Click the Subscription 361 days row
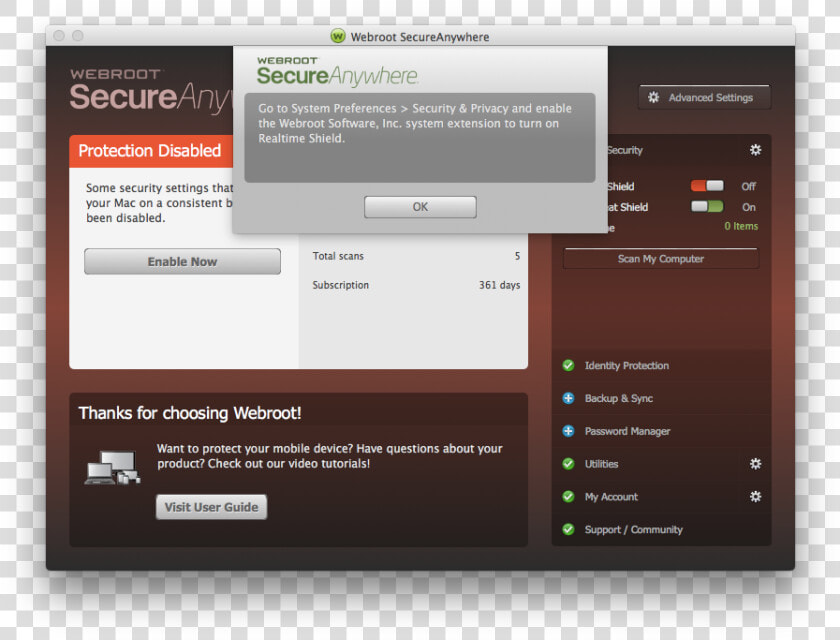Viewport: 840px width, 640px height. [416, 285]
